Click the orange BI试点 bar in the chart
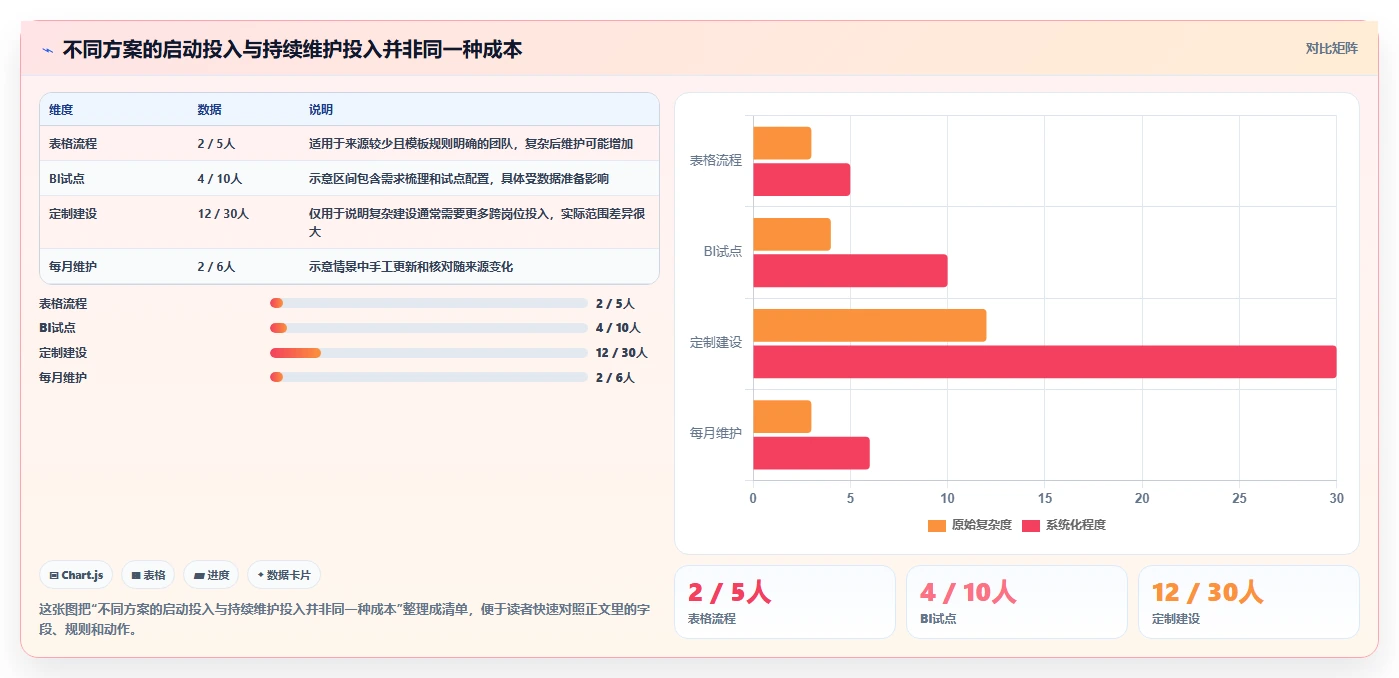This screenshot has height=678, width=1399. coord(792,234)
